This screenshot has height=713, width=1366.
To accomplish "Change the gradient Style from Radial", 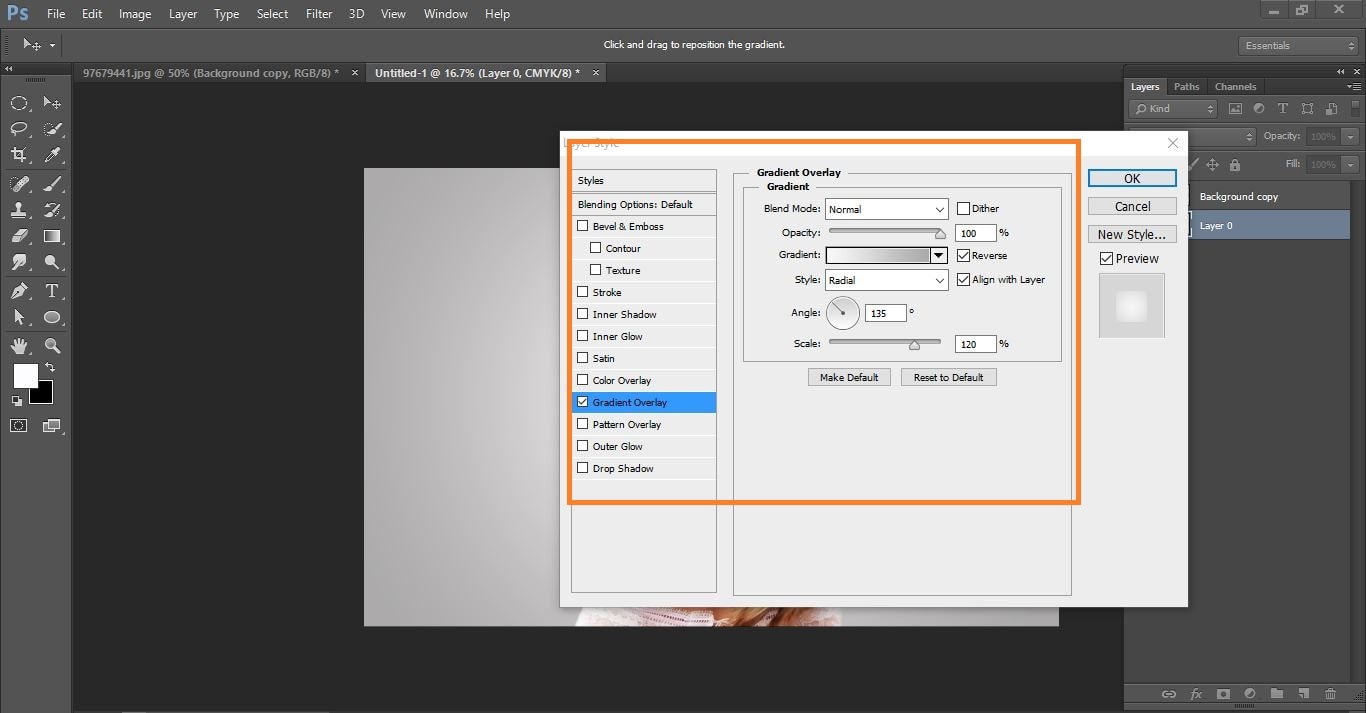I will [885, 280].
